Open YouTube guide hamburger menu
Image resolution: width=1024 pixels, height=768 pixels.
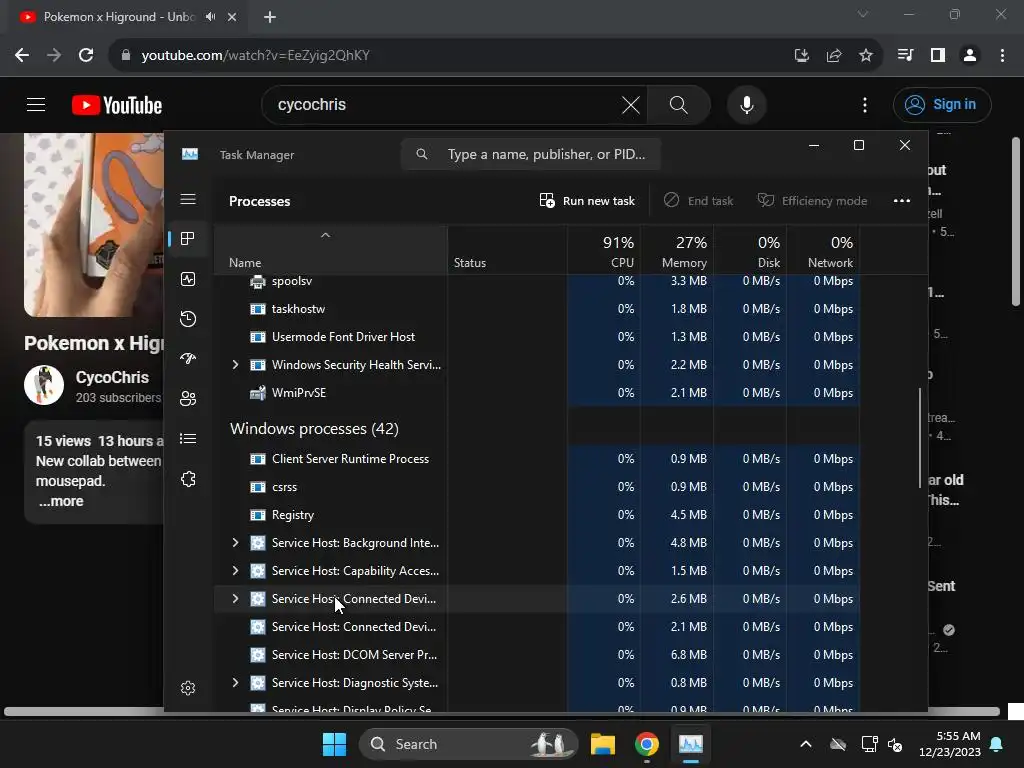point(36,104)
